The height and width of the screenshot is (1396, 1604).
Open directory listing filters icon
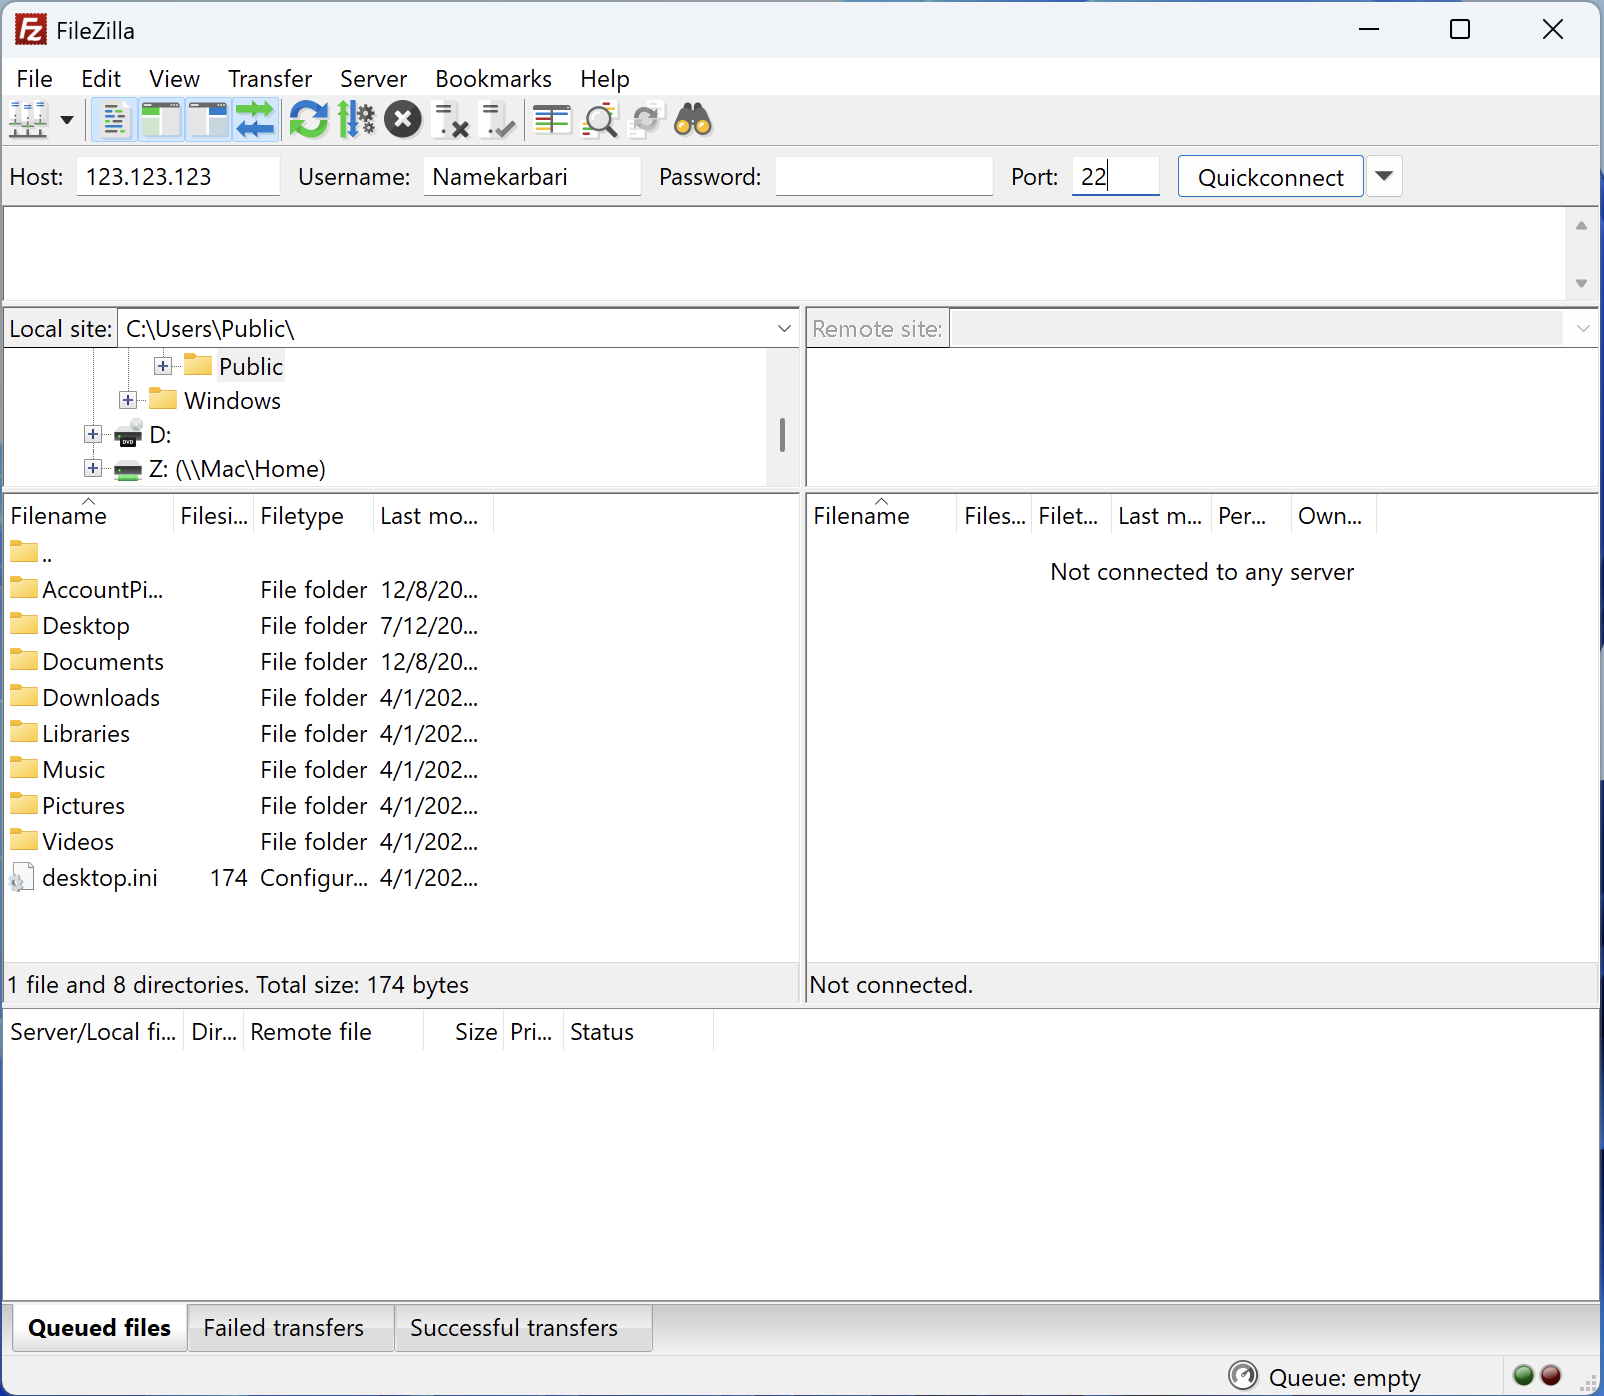(551, 120)
